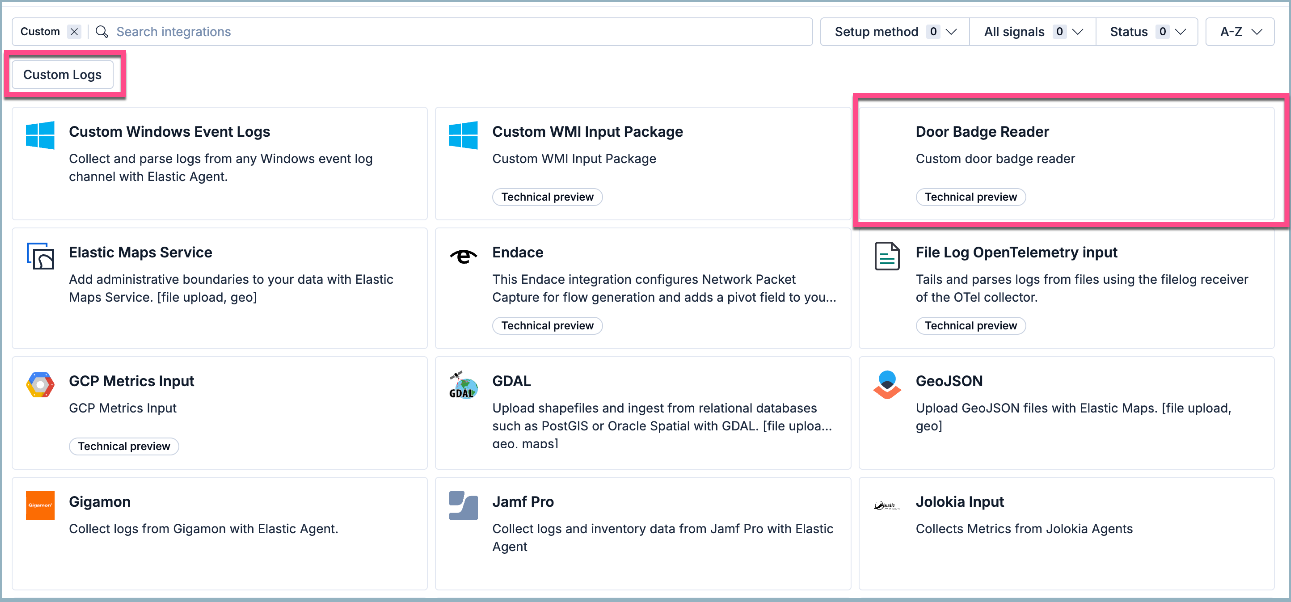Click the Windows logo on Custom WMI Input Package

pyautogui.click(x=463, y=136)
